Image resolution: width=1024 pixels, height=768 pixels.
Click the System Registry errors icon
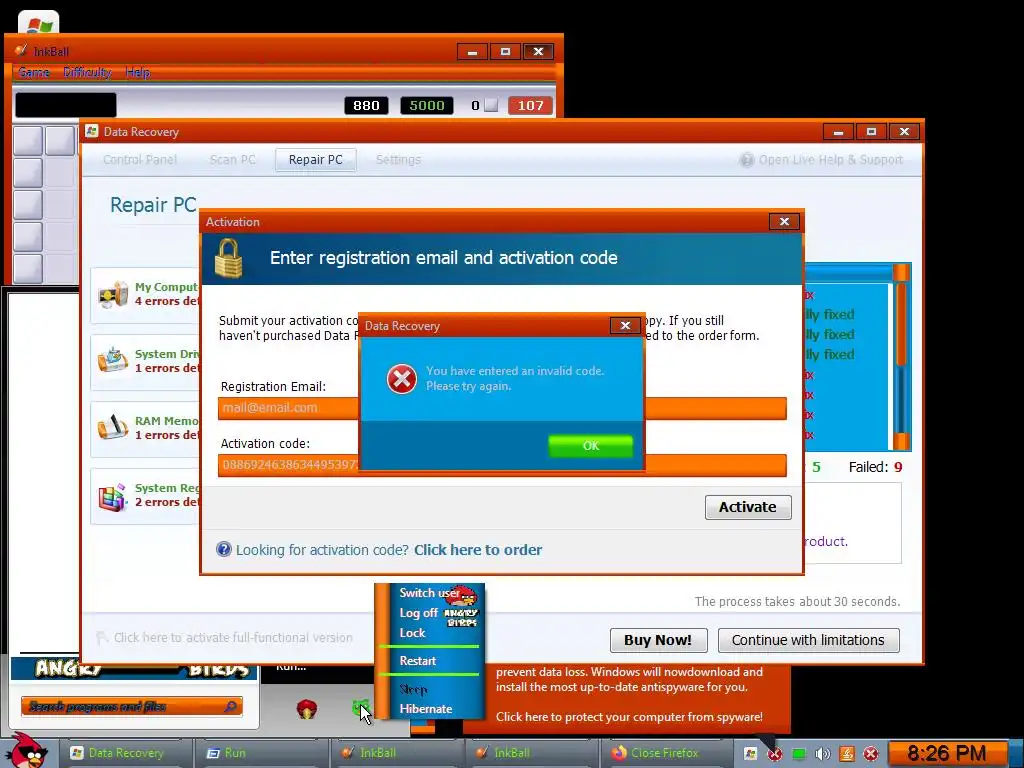coord(112,496)
